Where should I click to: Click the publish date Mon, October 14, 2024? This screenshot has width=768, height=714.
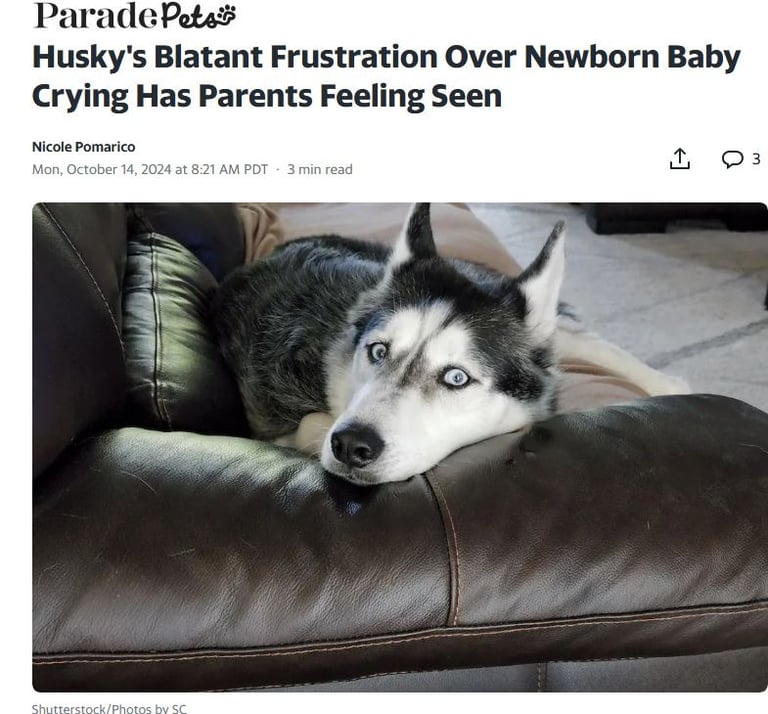(101, 169)
